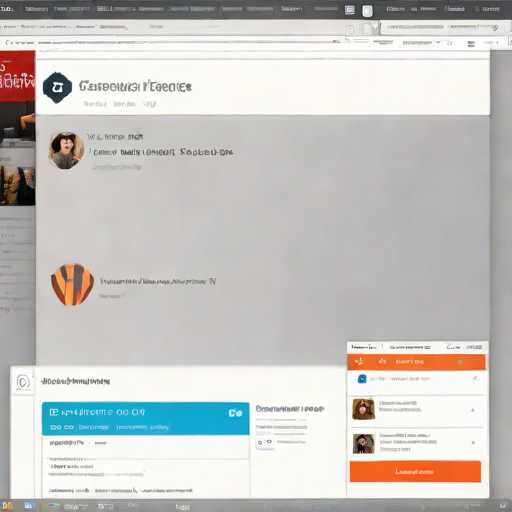This screenshot has width=512, height=512.
Task: Open the dropdown arrow in the address toolbar row
Action: (x=438, y=43)
